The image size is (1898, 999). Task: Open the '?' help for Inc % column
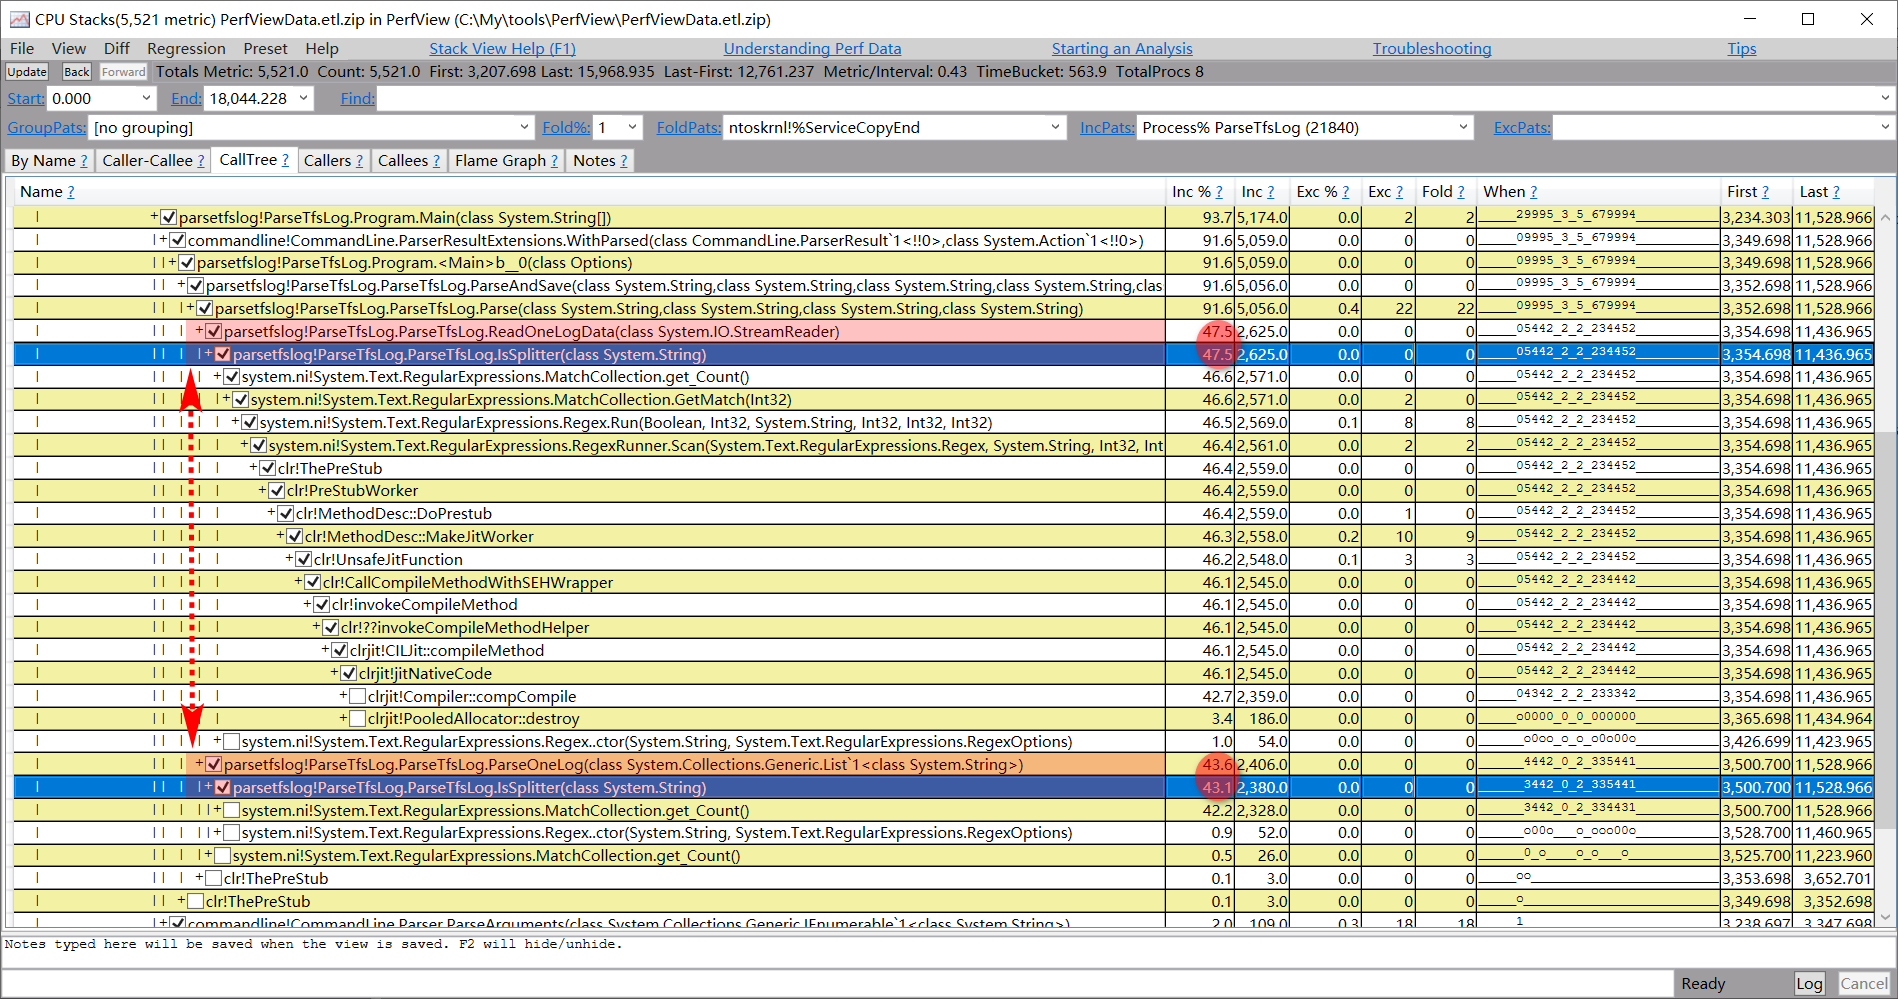click(1219, 192)
